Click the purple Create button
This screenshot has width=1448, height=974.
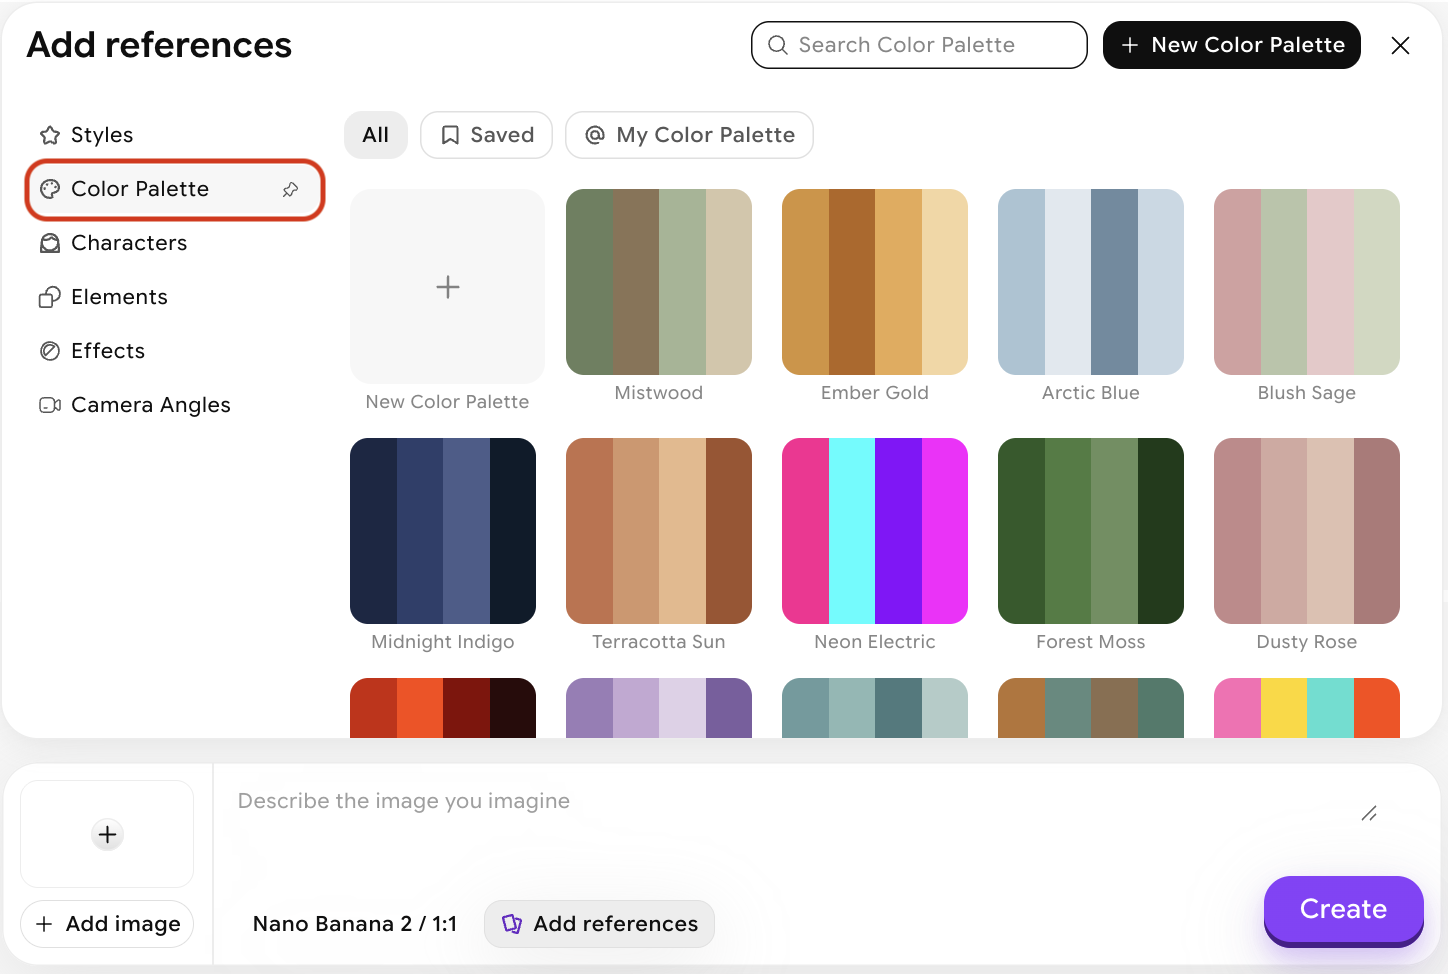pos(1343,909)
